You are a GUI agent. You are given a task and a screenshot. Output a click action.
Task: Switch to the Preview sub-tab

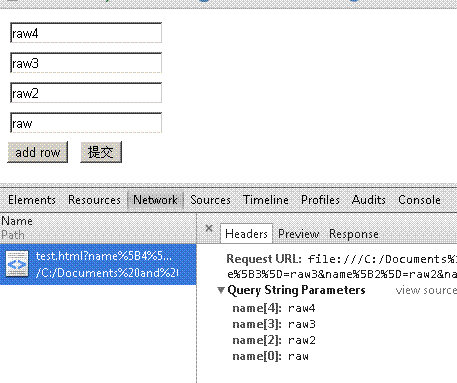click(x=298, y=234)
